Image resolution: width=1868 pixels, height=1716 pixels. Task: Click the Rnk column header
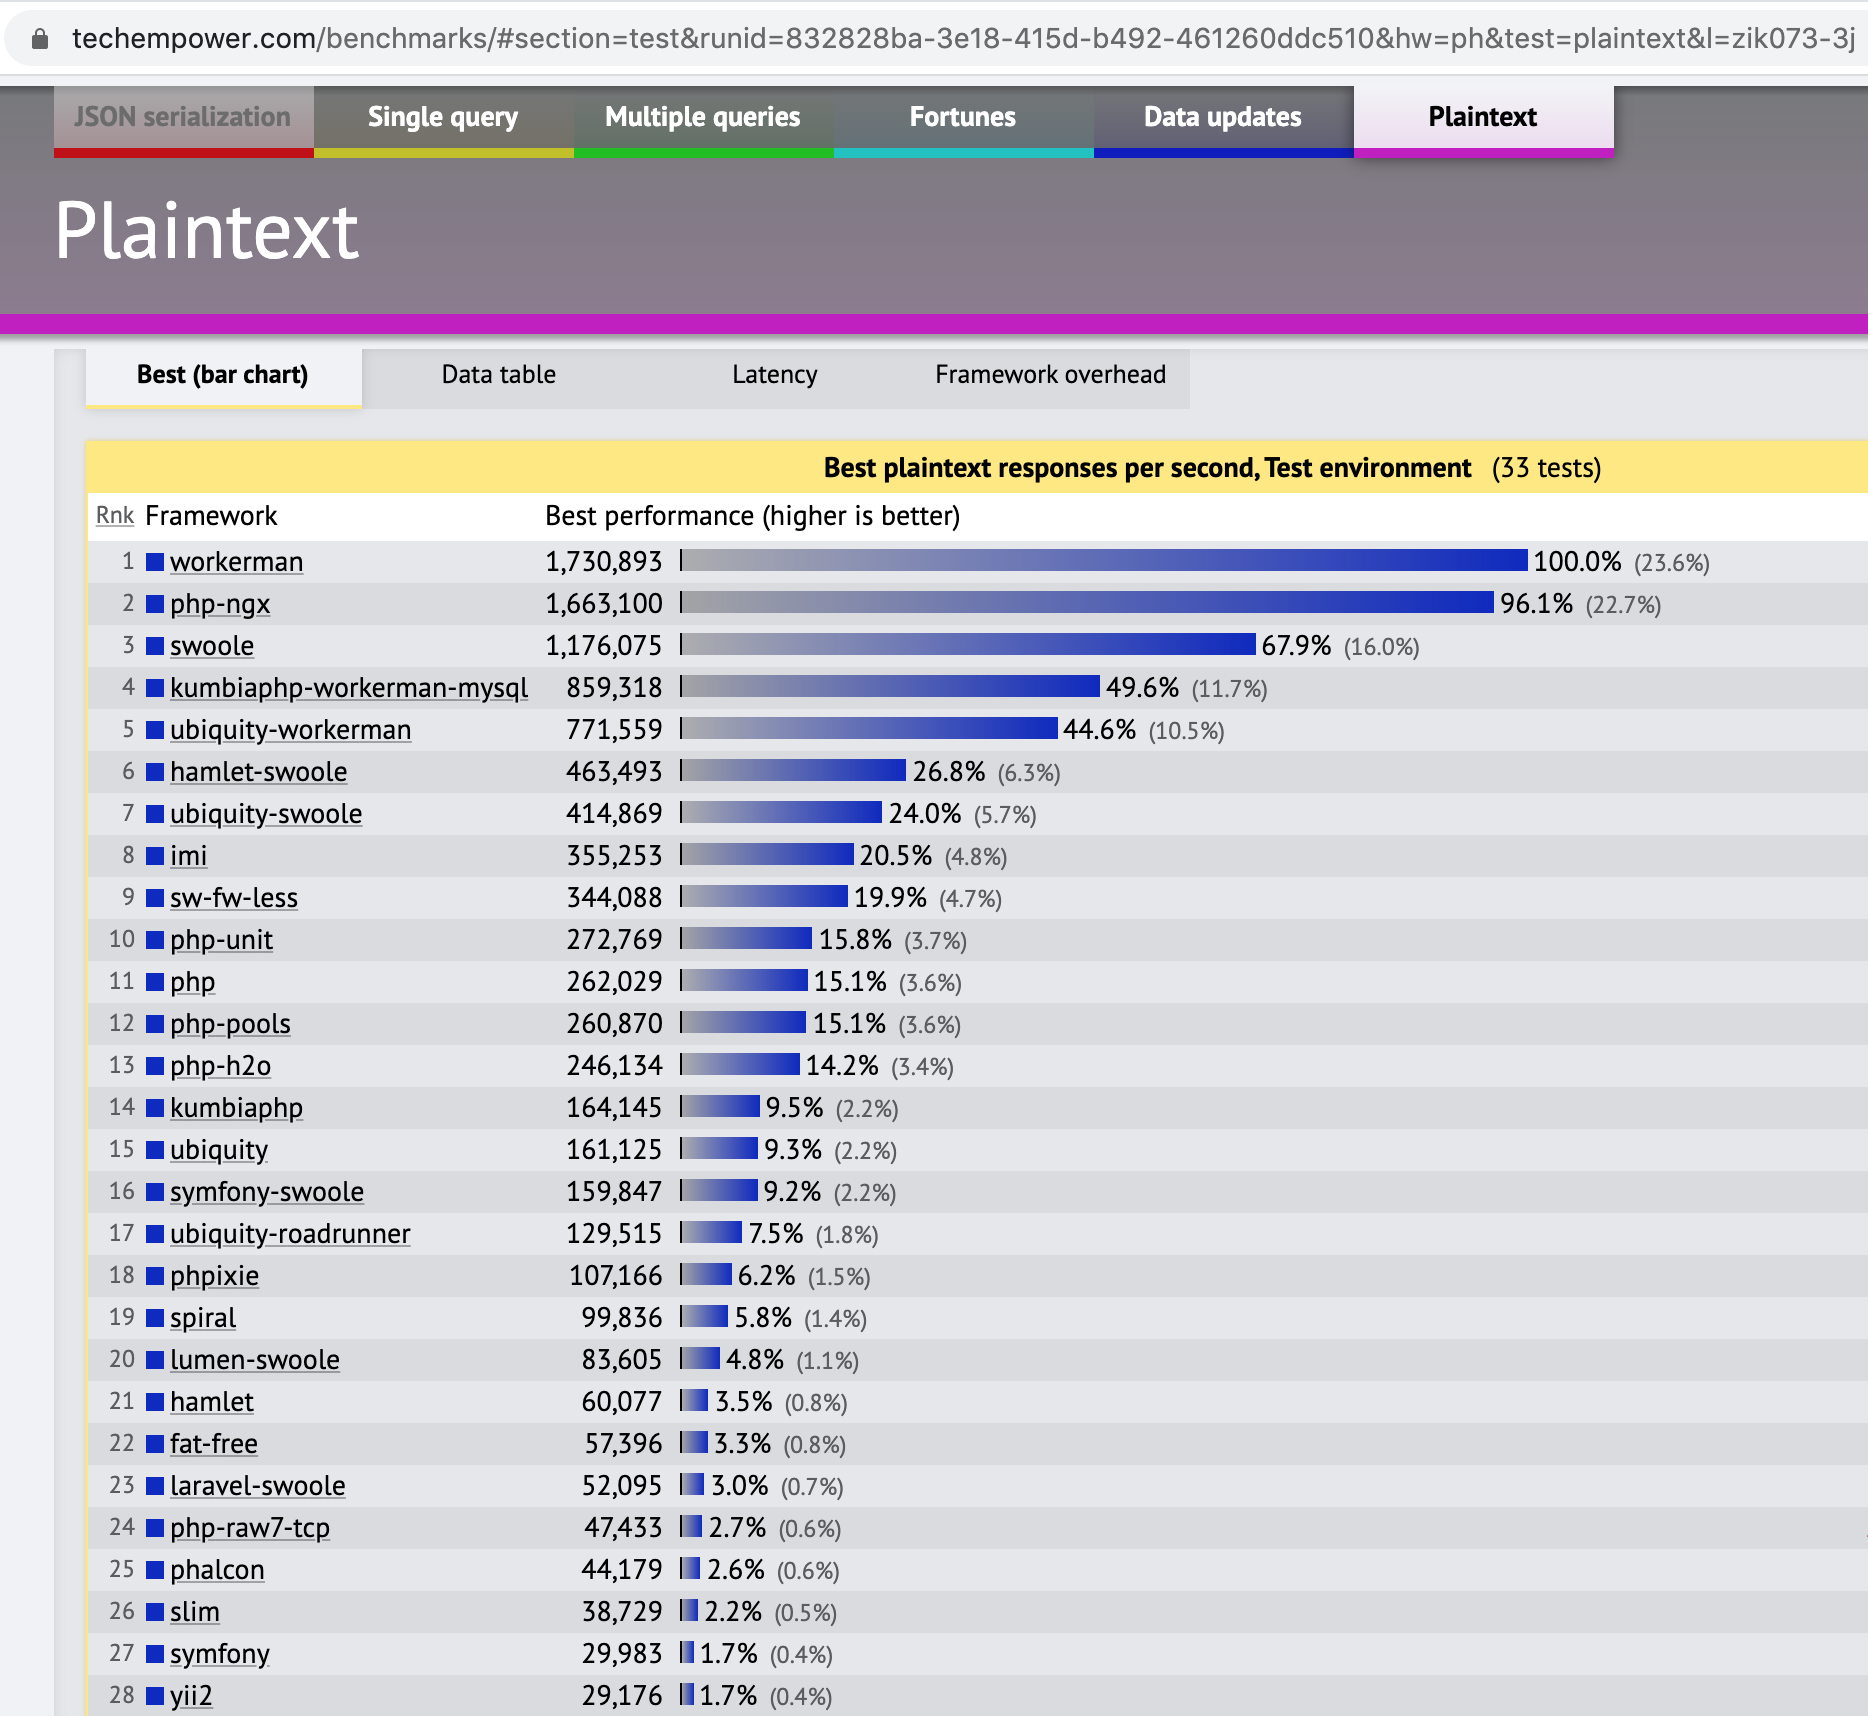point(115,516)
